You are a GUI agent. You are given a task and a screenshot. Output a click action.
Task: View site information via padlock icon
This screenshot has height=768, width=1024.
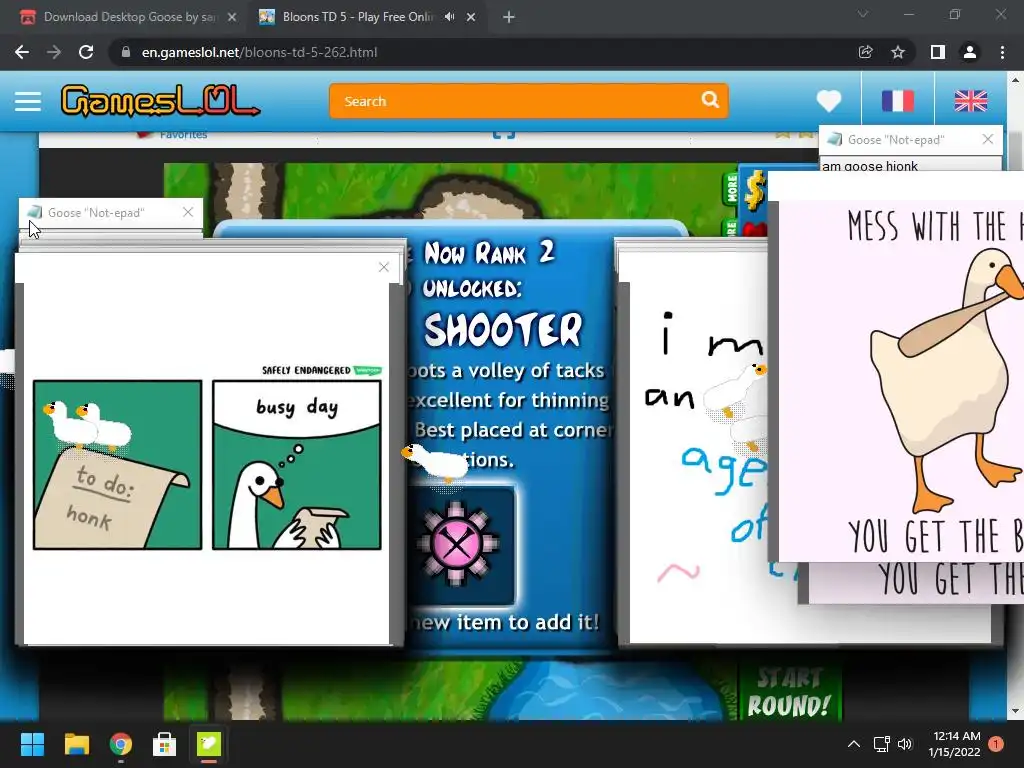click(126, 52)
